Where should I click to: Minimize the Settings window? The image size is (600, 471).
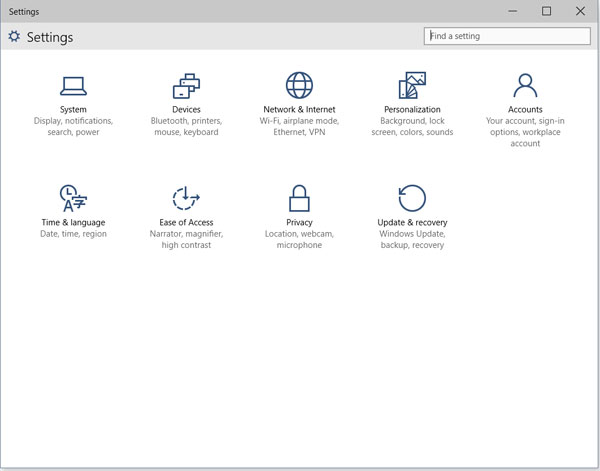coord(512,11)
